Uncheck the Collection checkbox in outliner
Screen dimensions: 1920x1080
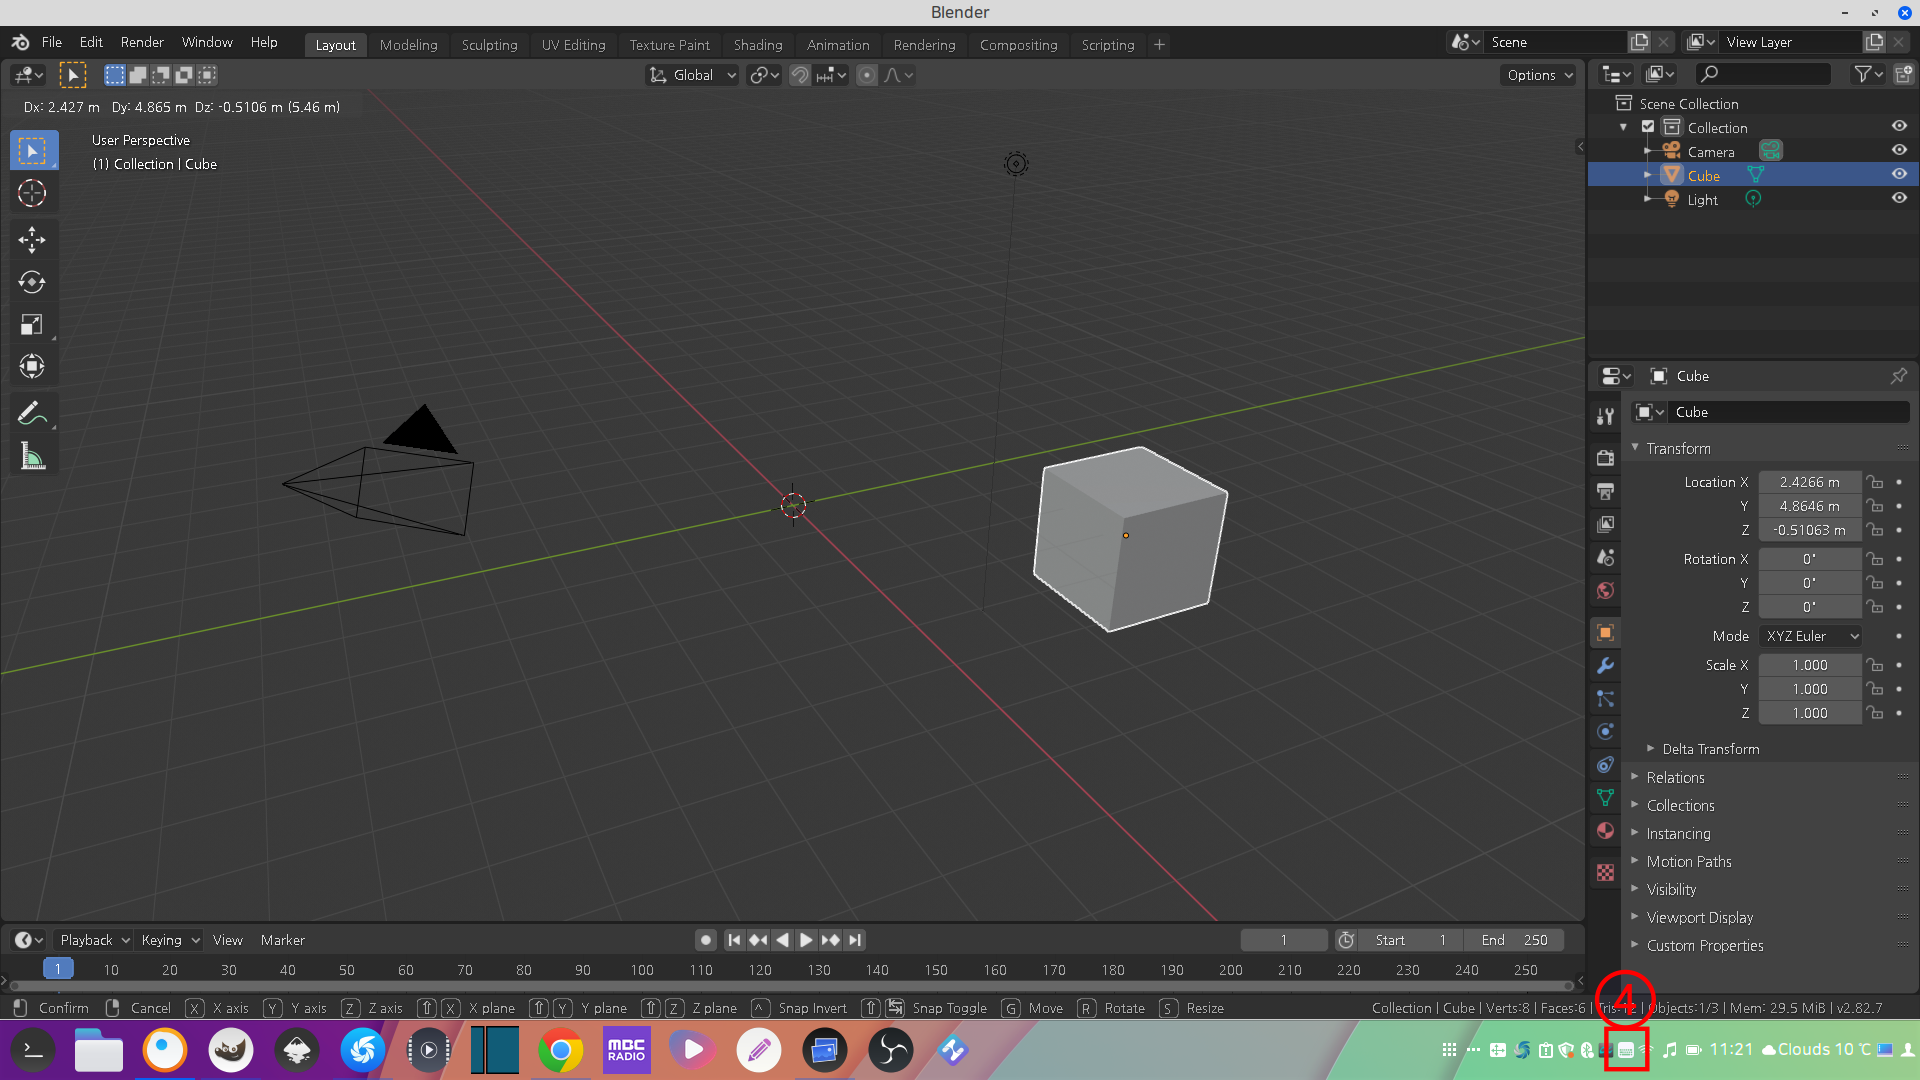(1648, 127)
